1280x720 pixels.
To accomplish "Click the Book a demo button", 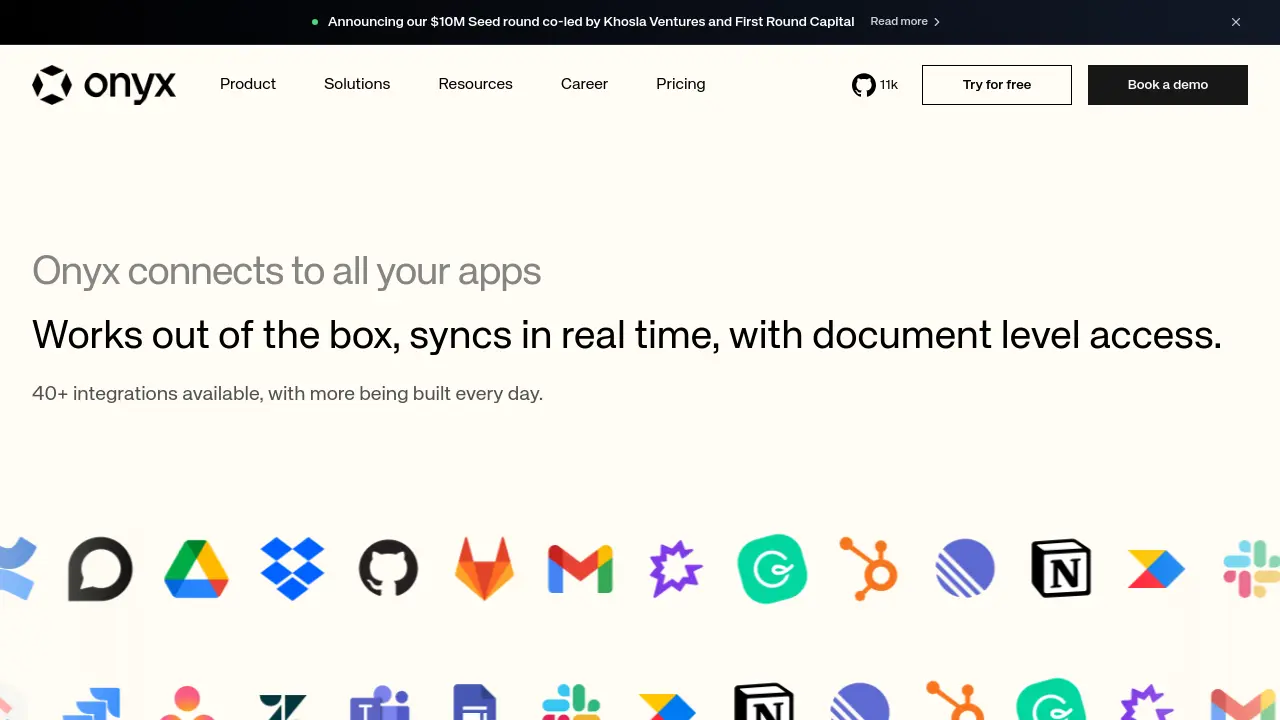I will [x=1168, y=85].
